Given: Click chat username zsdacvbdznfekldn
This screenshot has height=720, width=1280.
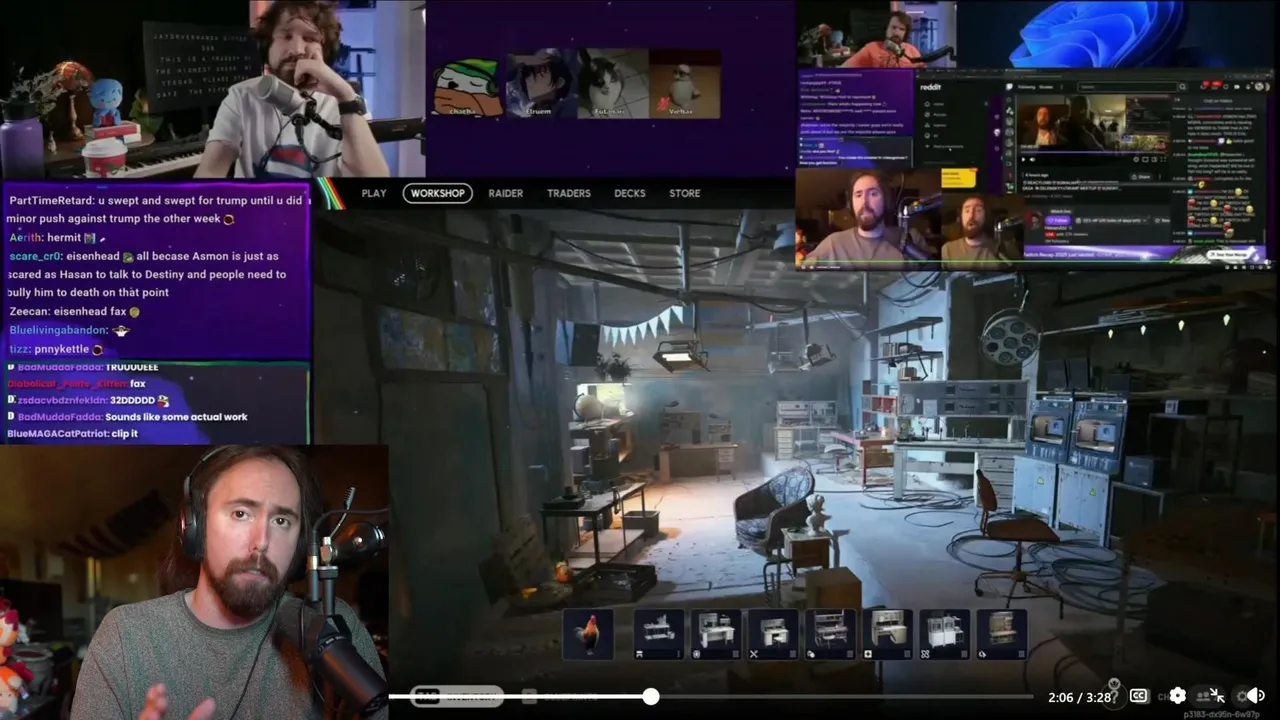Looking at the screenshot, I should tap(62, 400).
